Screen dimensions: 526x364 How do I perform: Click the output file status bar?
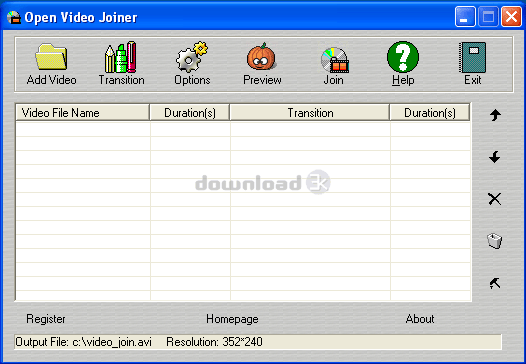click(x=258, y=342)
